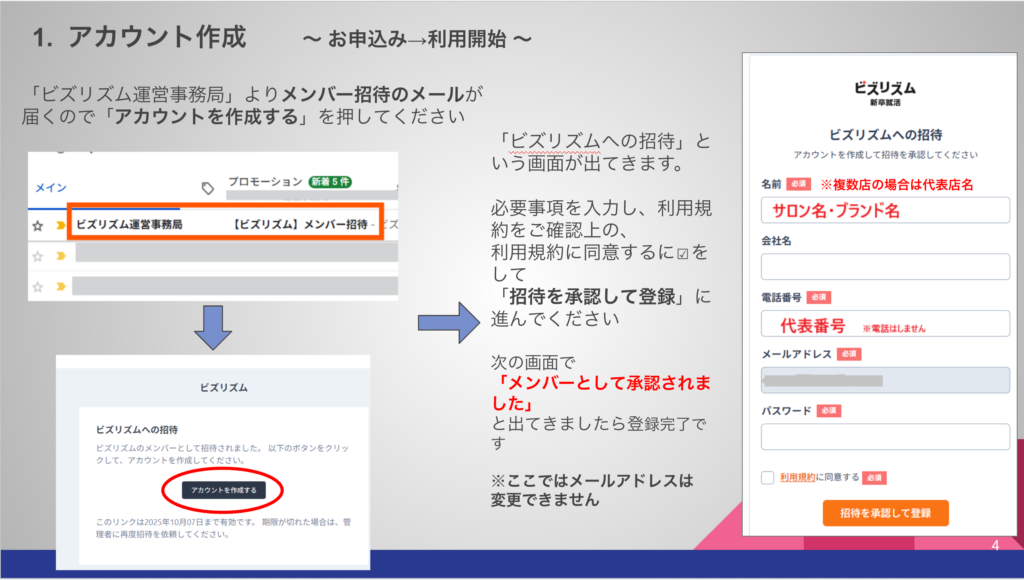Click the パスワード input field
Screen dimensions: 1024x580
(885, 437)
